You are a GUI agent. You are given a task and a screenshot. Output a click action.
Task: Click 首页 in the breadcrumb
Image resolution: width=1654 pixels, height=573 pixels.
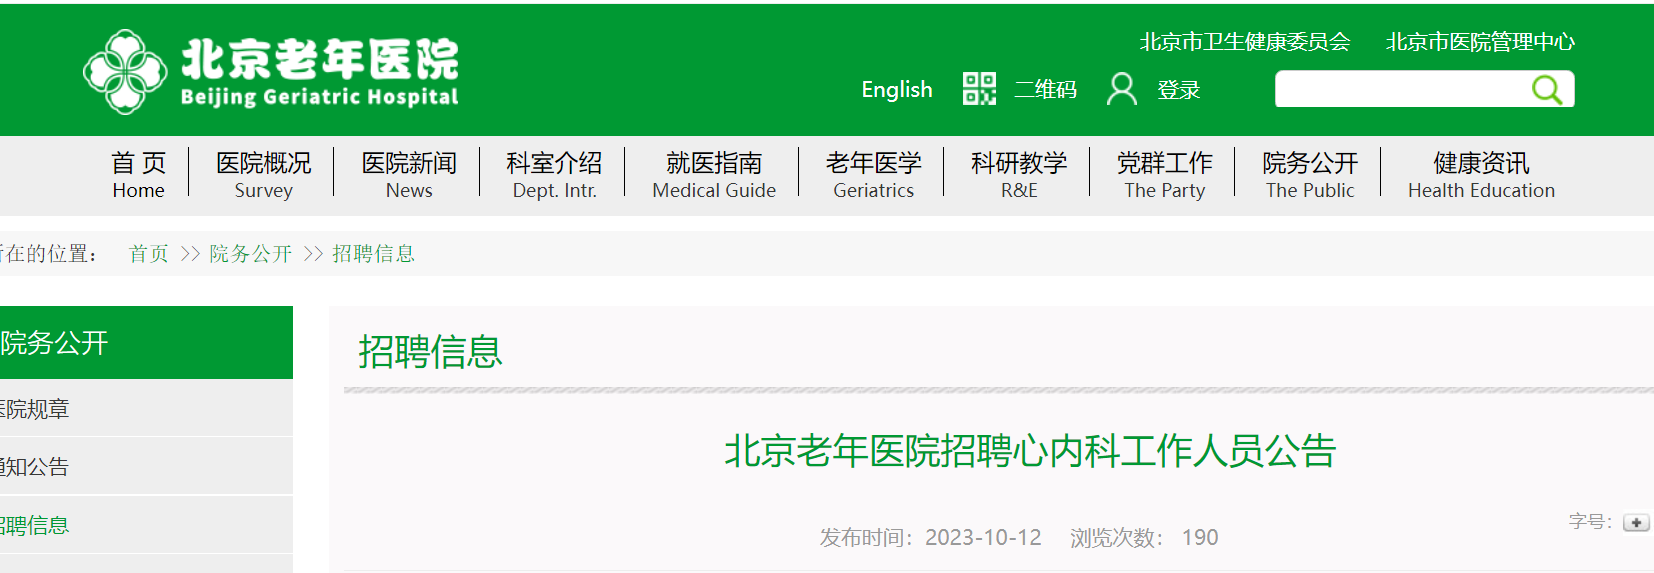[x=149, y=254]
